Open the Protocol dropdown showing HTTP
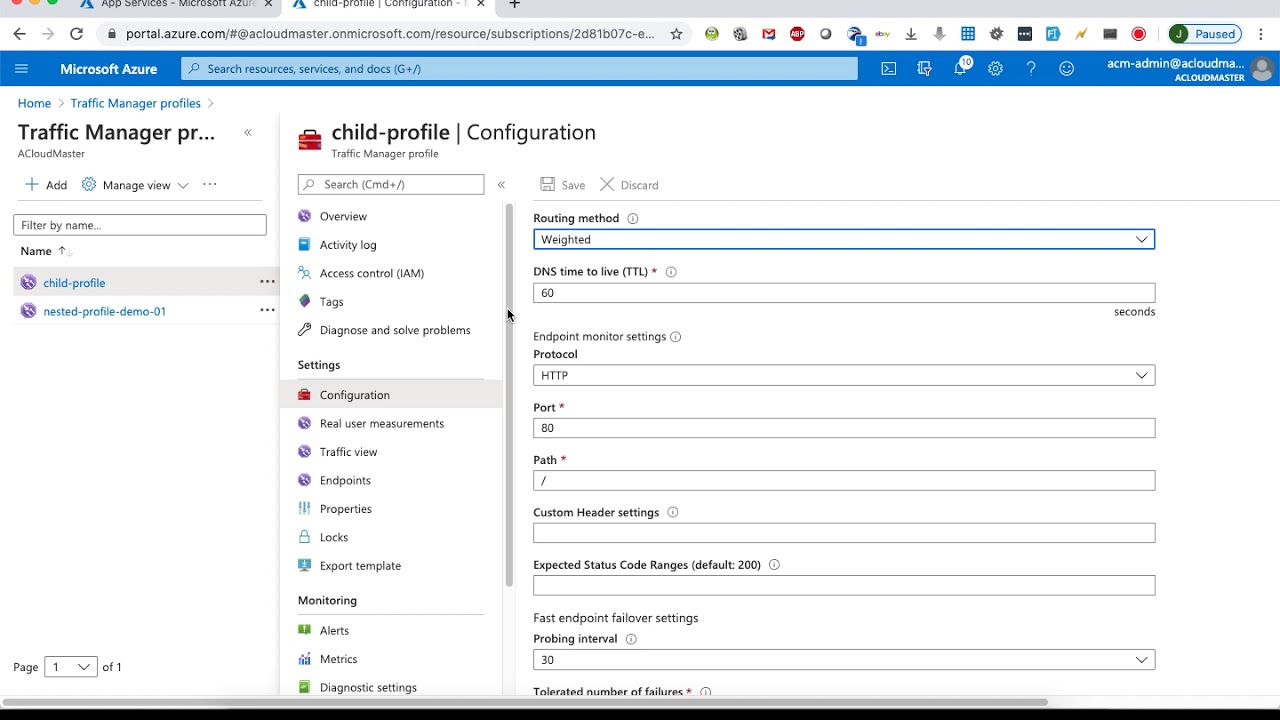The image size is (1280, 720). click(x=844, y=375)
